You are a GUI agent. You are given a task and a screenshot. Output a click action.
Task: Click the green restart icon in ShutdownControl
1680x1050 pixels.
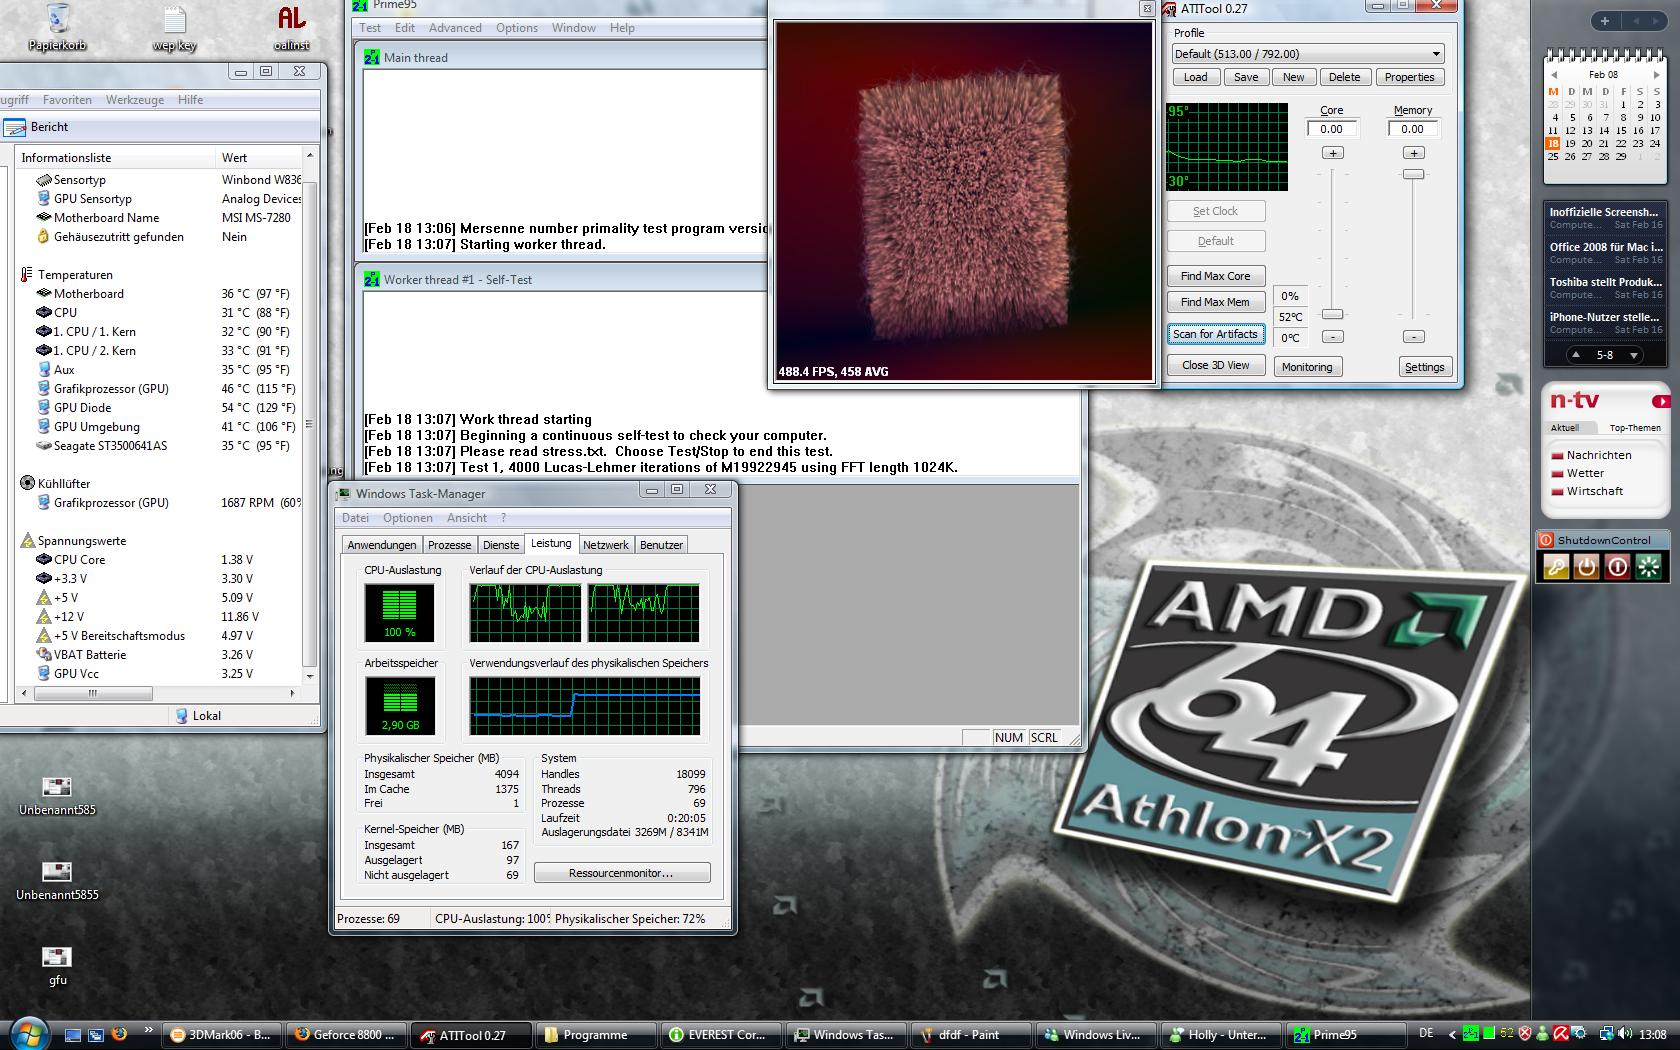point(1648,567)
